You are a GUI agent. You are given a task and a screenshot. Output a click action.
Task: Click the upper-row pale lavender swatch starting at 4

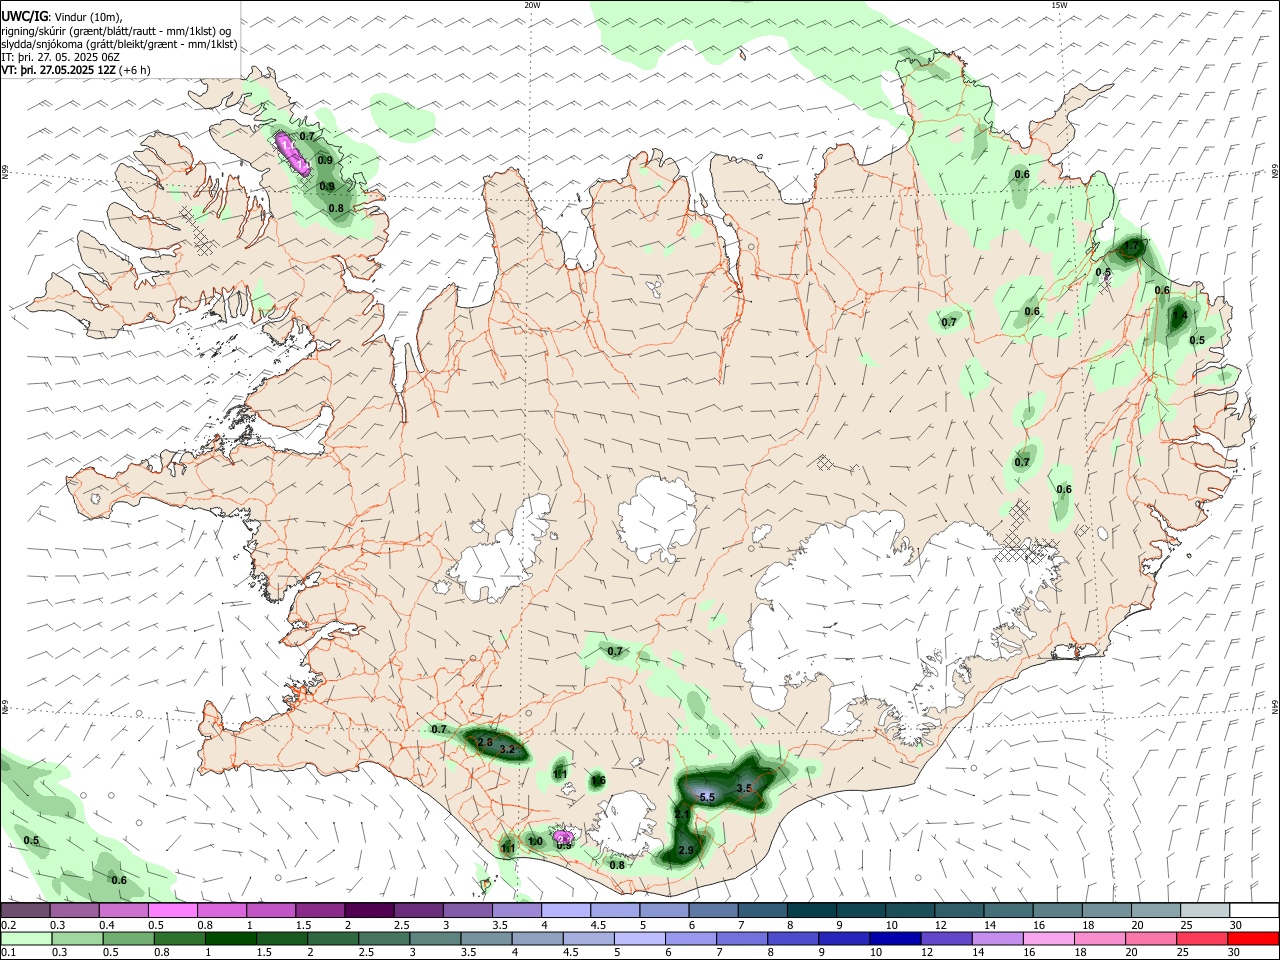coord(565,911)
